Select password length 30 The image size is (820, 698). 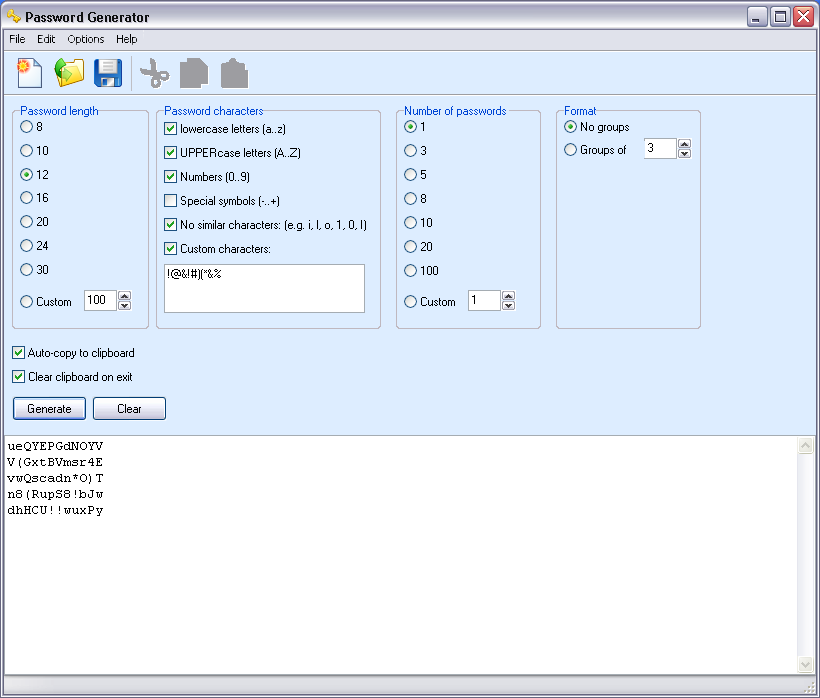[26, 269]
